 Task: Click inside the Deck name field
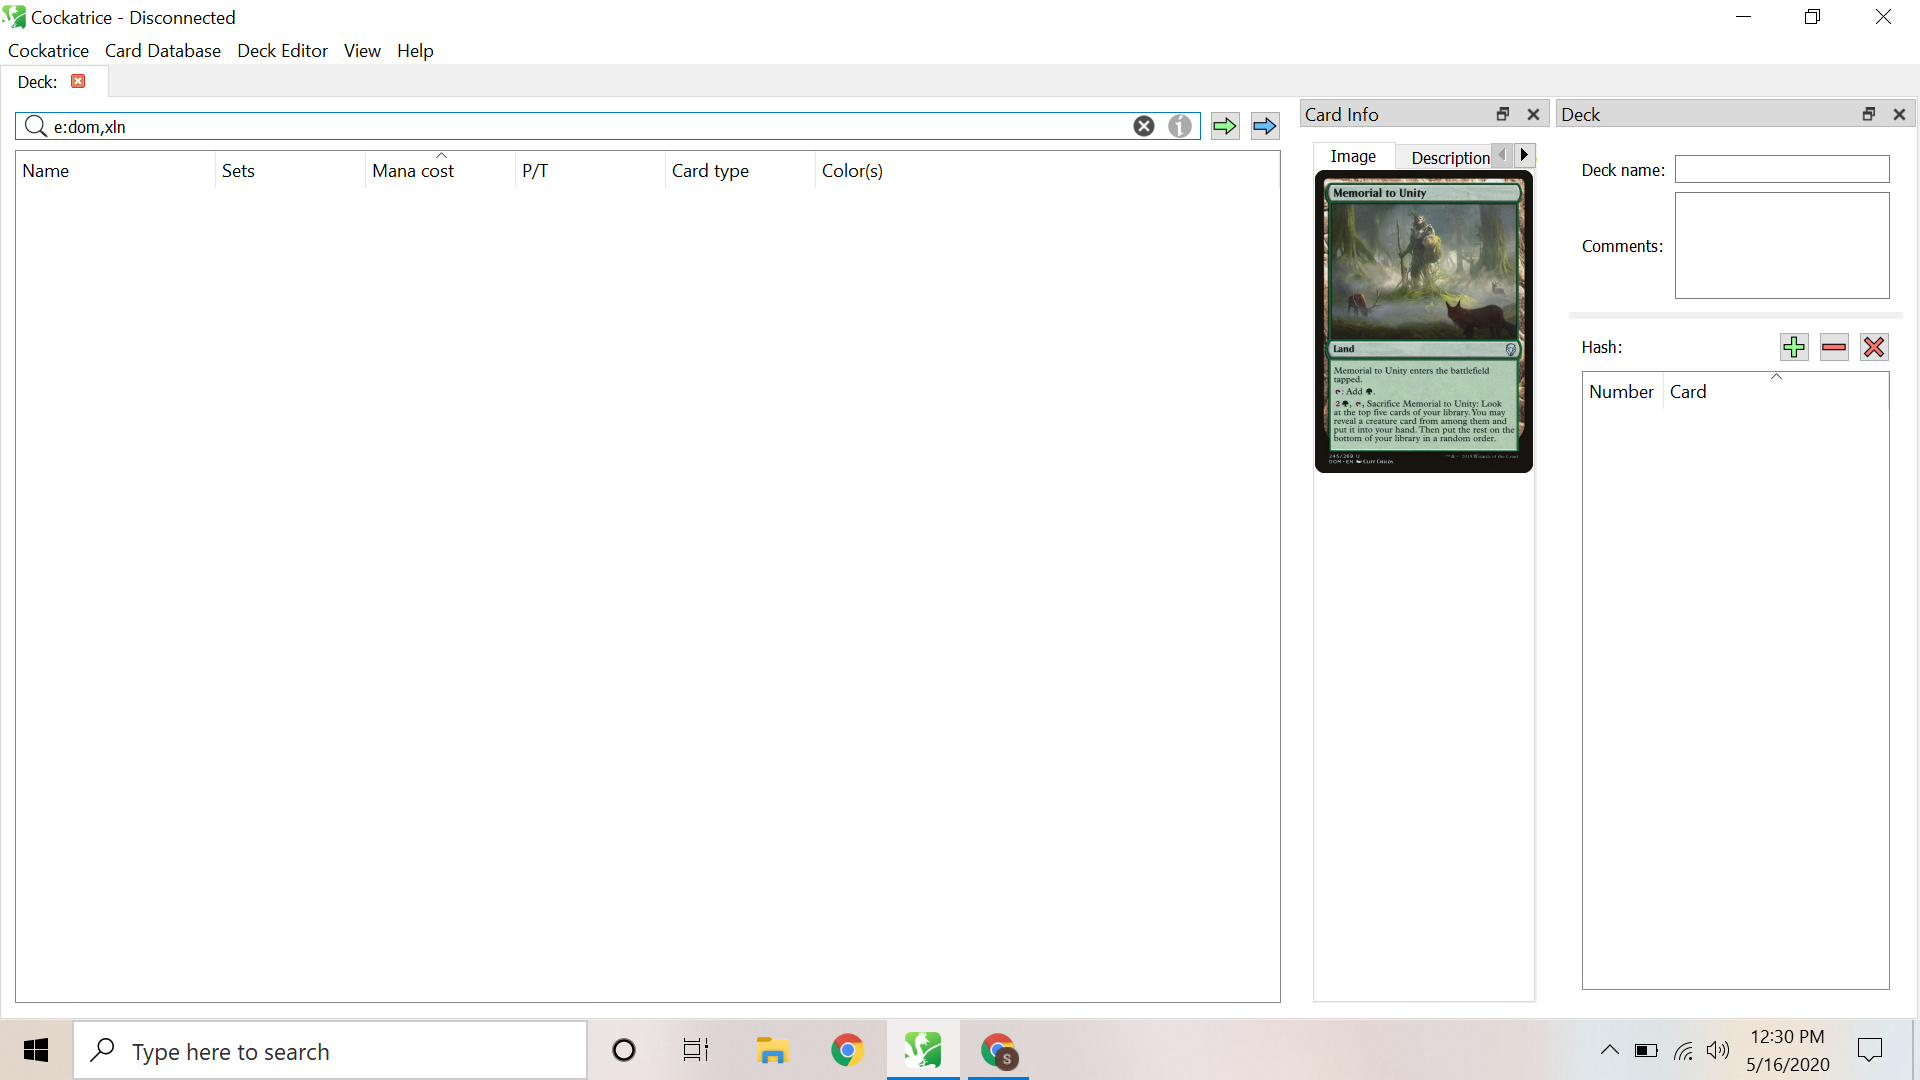[1782, 169]
